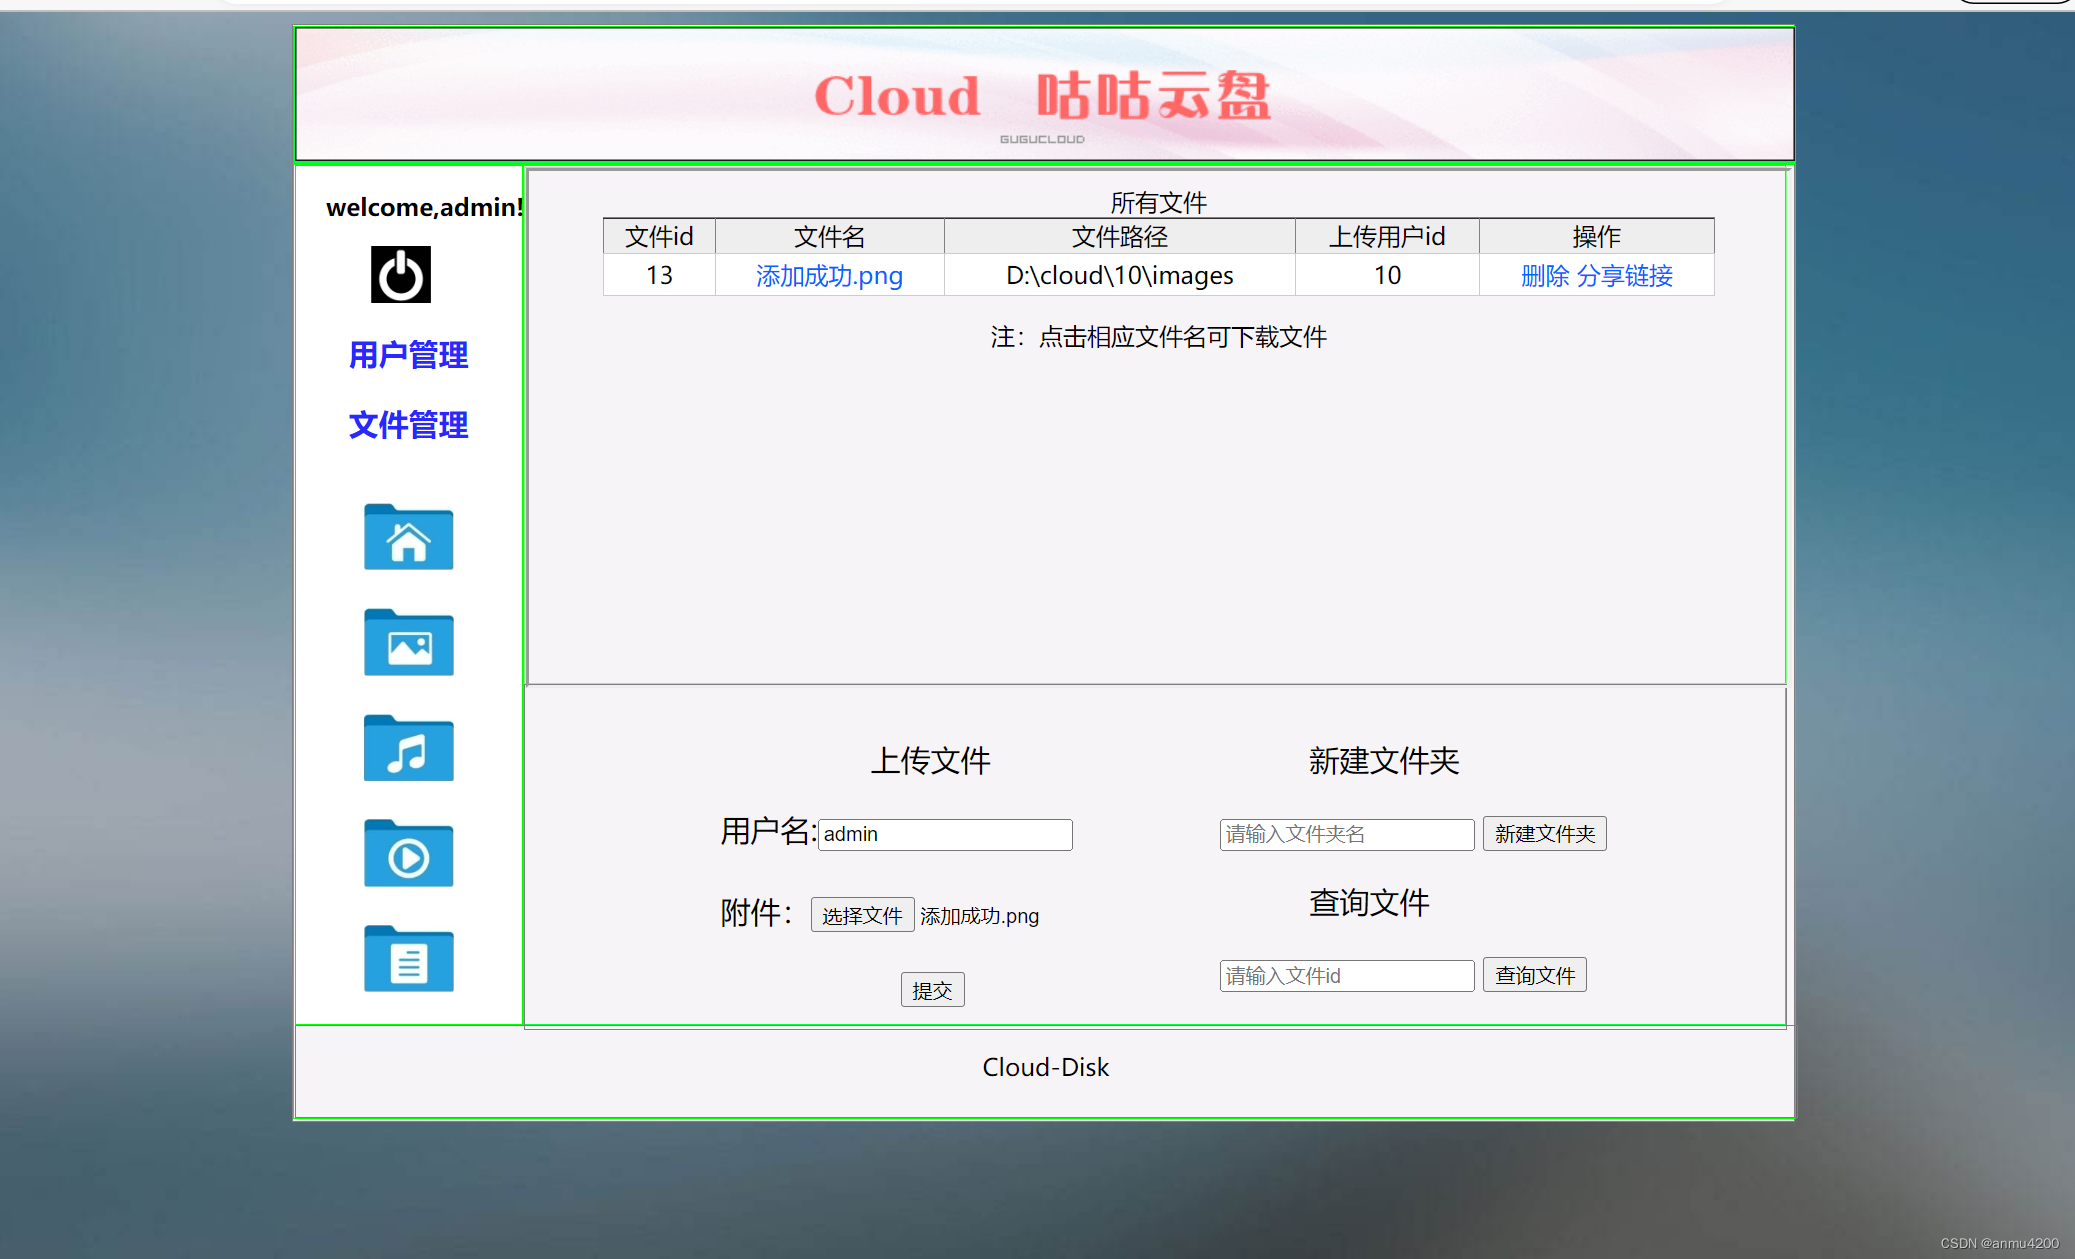Click the 文件路径 column header
2075x1259 pixels.
coord(1119,236)
